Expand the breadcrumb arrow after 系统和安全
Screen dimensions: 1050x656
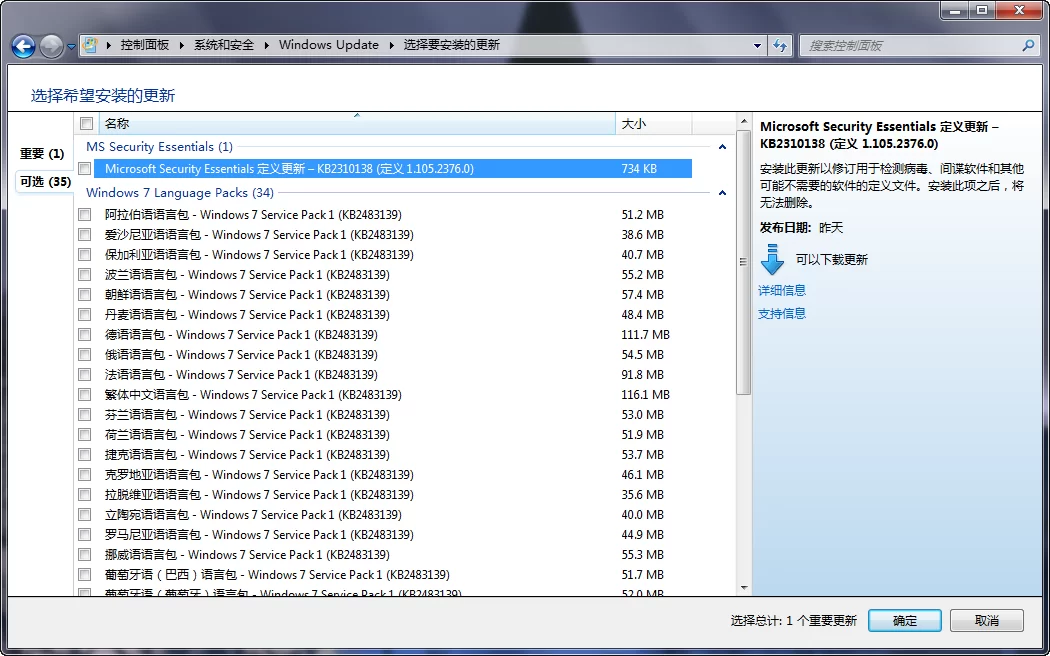click(x=267, y=45)
